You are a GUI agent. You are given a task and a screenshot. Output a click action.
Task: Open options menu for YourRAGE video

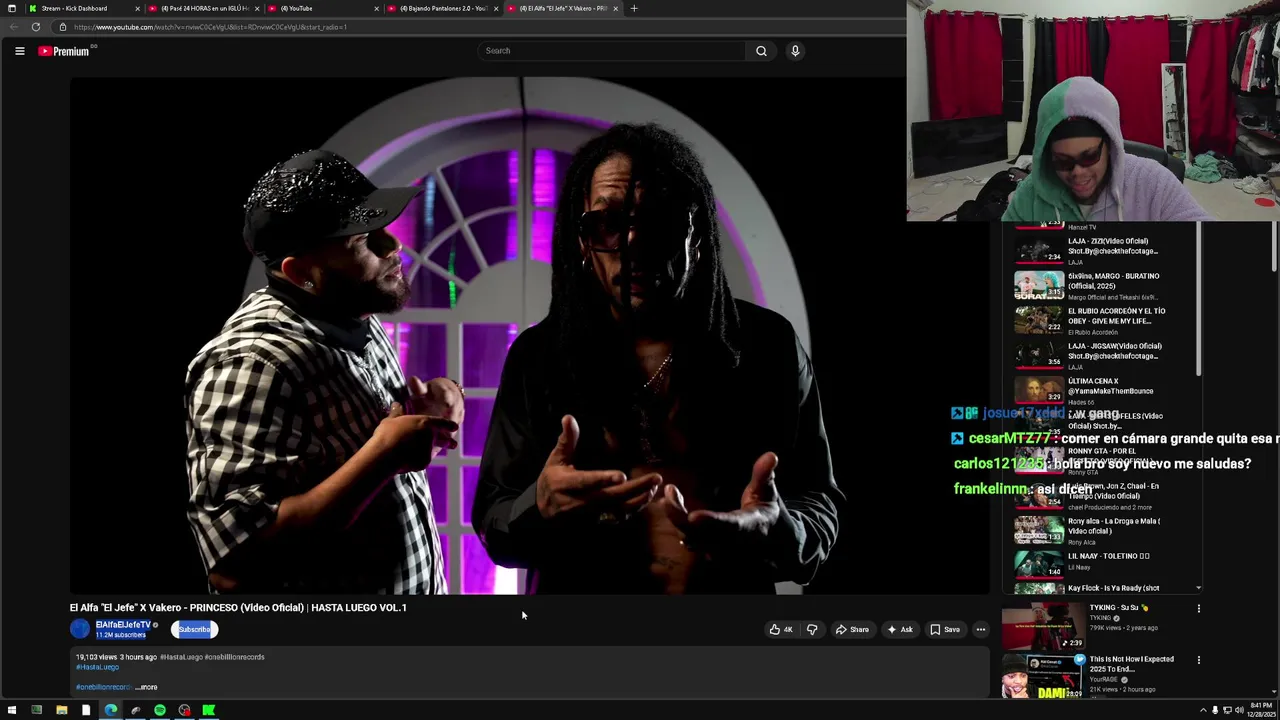coord(1198,660)
